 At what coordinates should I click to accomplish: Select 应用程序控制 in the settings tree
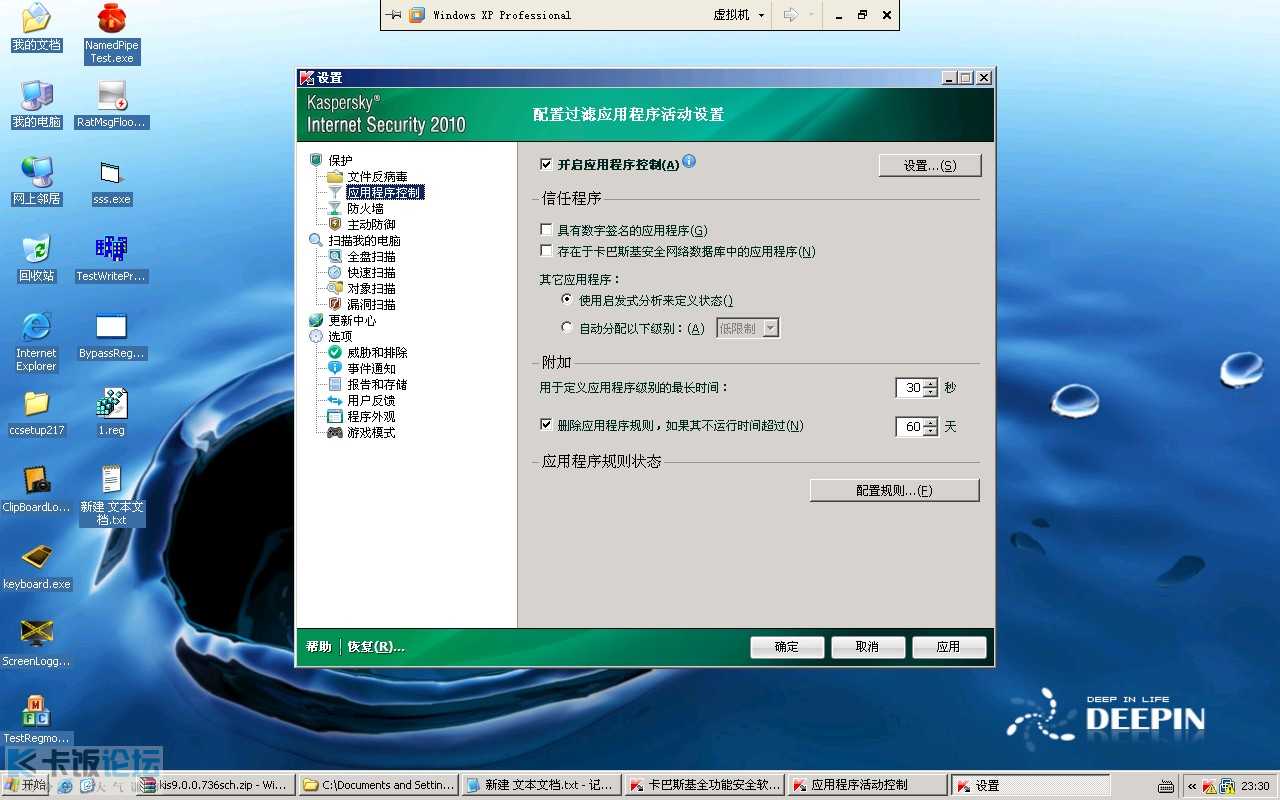tap(385, 192)
